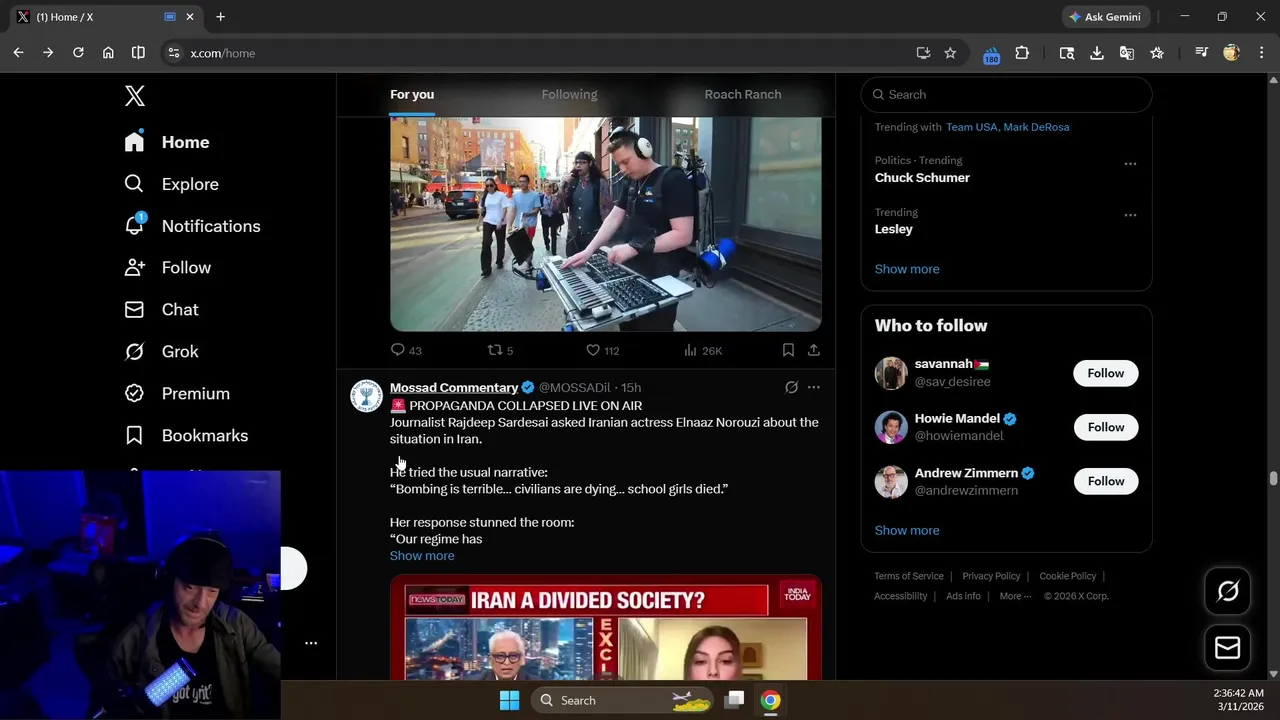
Task: Open the floating Grok button
Action: point(1228,591)
